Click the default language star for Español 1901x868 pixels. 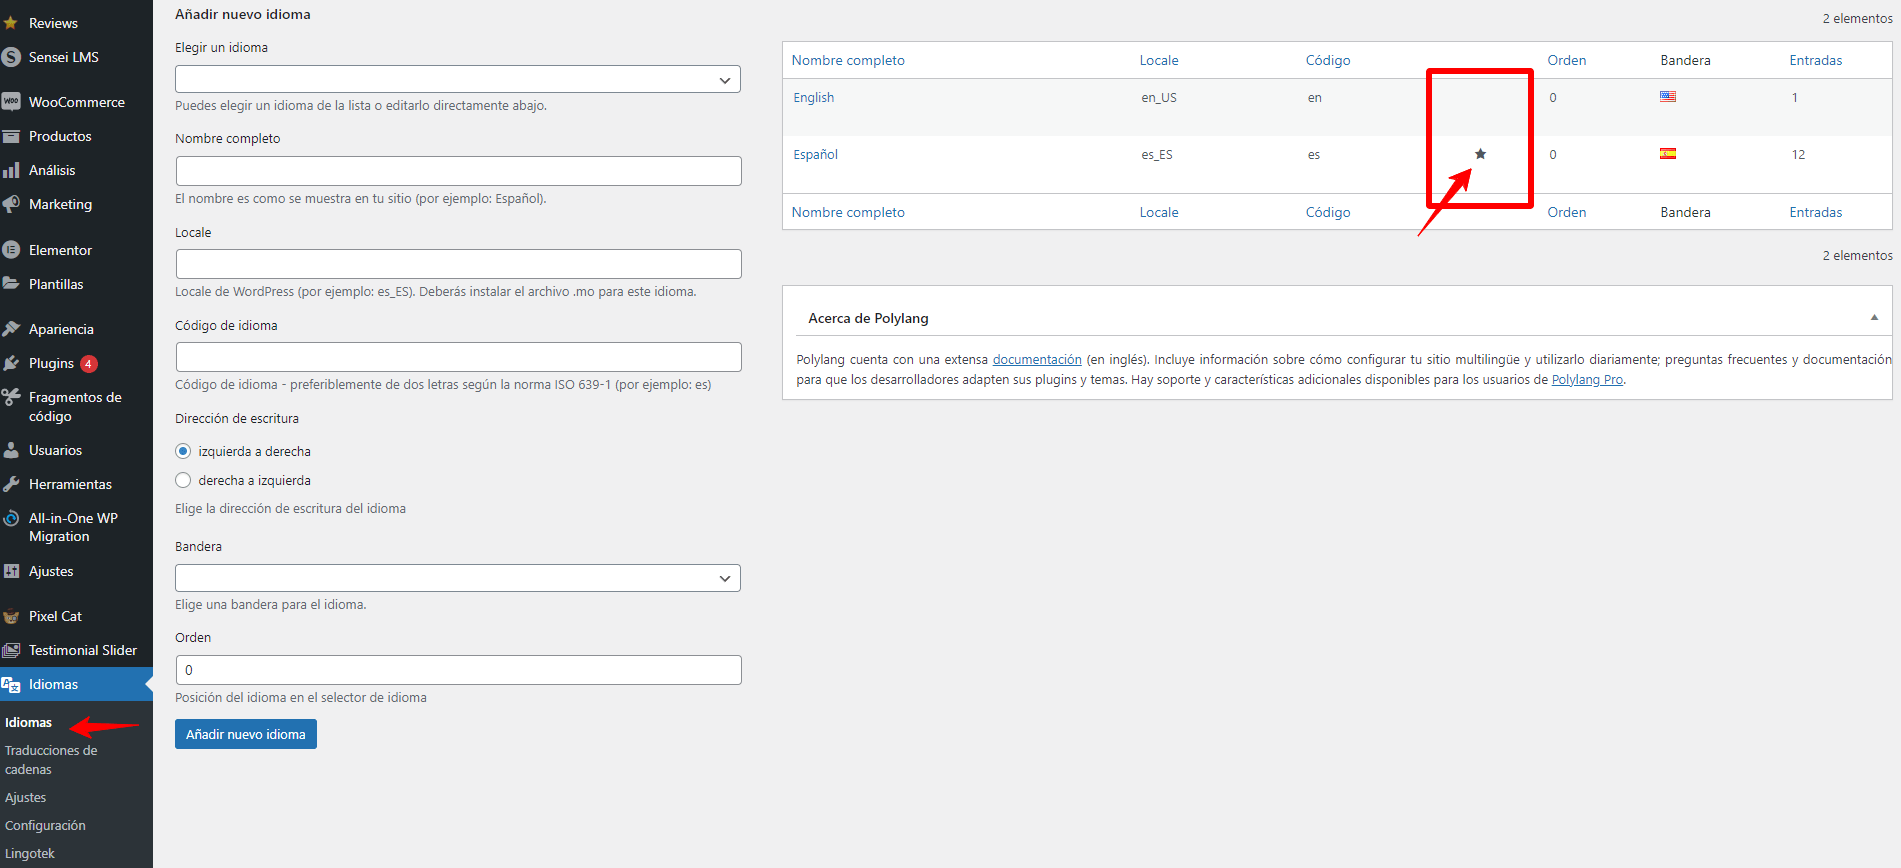pyautogui.click(x=1480, y=154)
